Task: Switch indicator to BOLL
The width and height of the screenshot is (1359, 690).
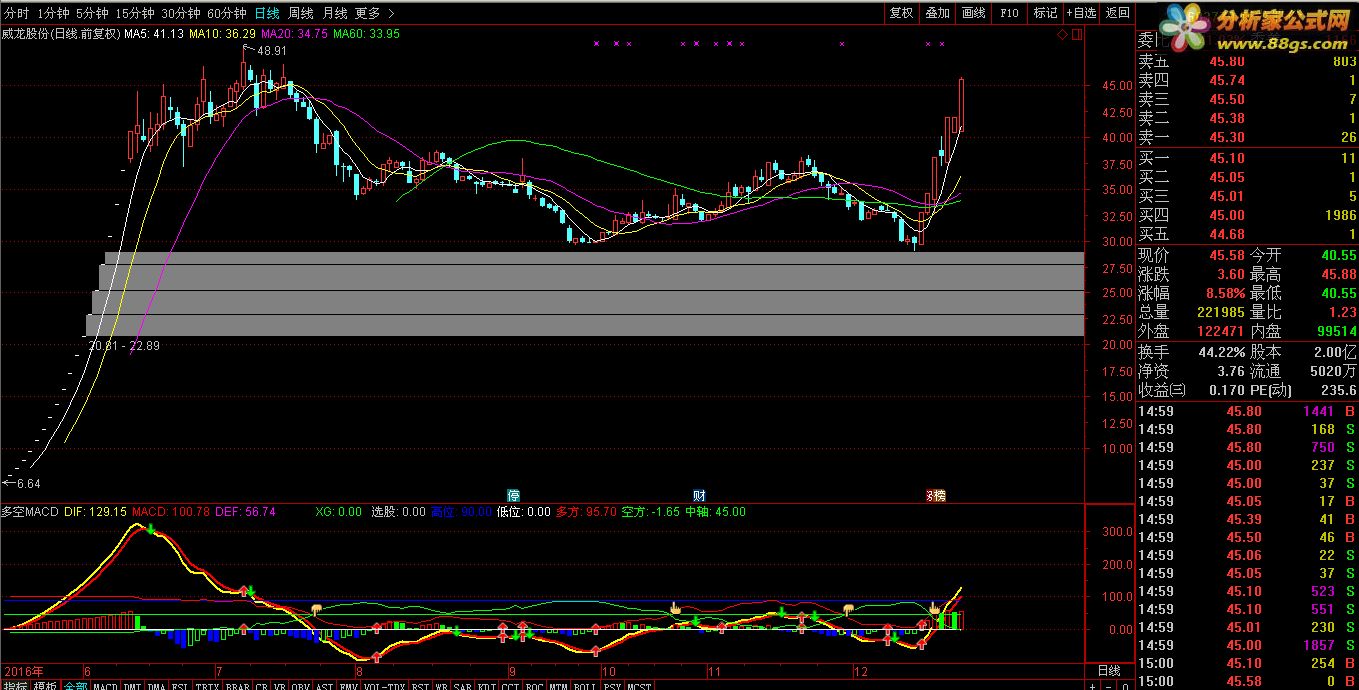Action: 585,684
